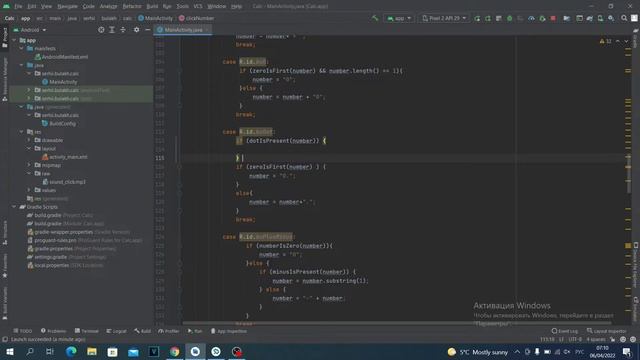
Task: Click the red Stop button icon
Action: (x=553, y=18)
